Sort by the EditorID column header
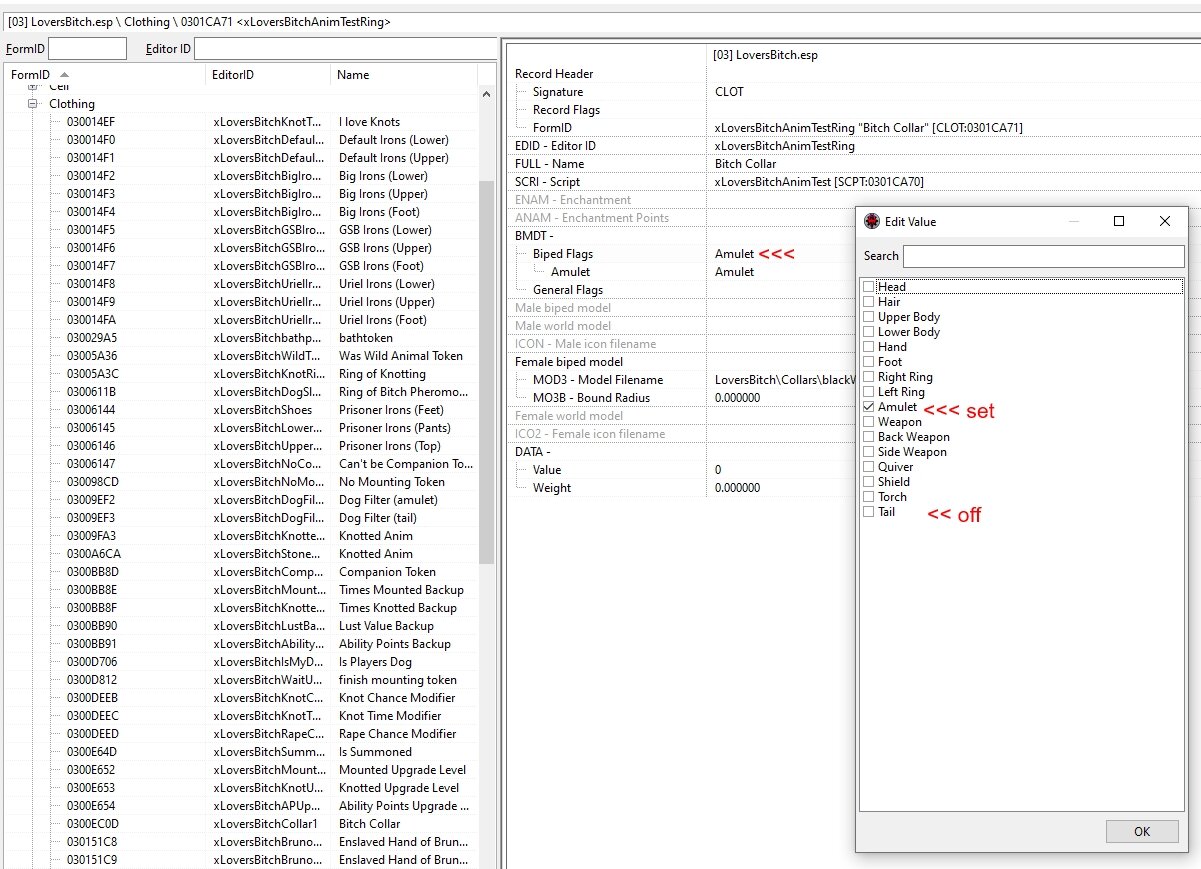 coord(268,74)
